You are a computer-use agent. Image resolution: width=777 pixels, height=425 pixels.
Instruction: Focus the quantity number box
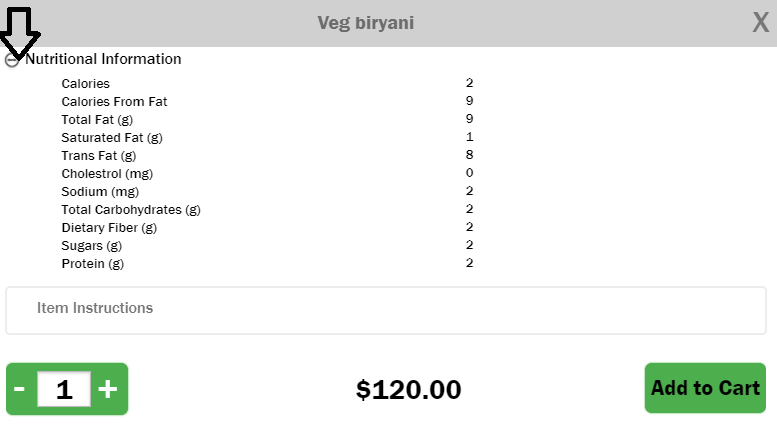[64, 389]
